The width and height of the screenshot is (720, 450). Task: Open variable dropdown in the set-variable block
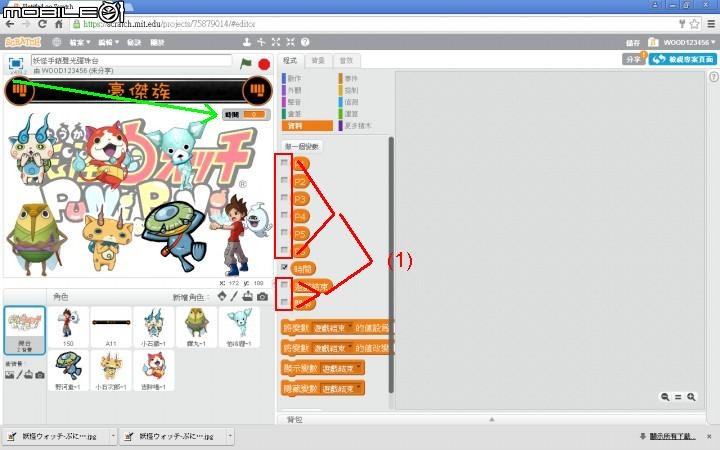tap(333, 328)
